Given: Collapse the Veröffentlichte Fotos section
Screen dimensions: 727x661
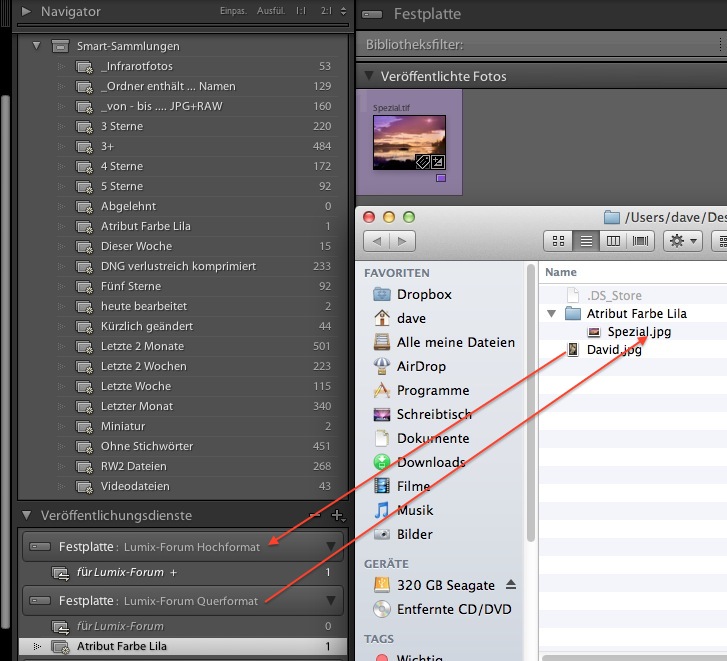Looking at the screenshot, I should (x=368, y=77).
